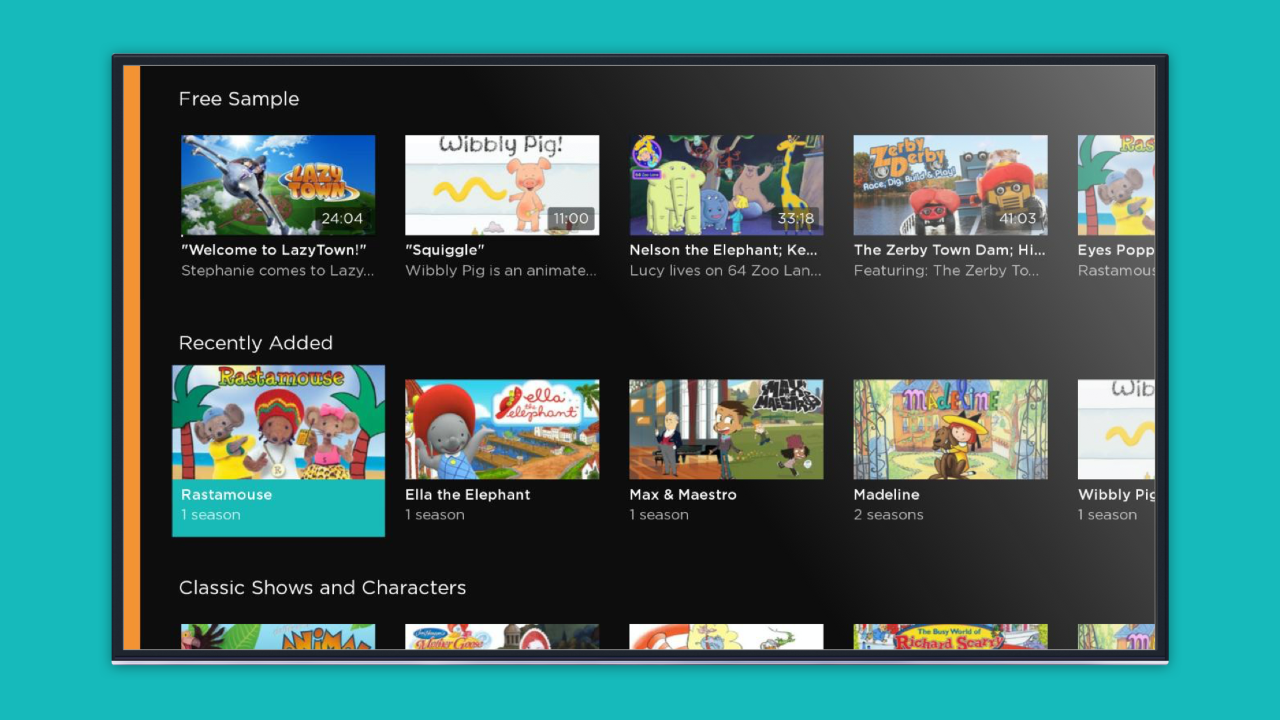Play the "Welcome to LazyTown!" episode
This screenshot has height=720, width=1280.
pos(277,184)
